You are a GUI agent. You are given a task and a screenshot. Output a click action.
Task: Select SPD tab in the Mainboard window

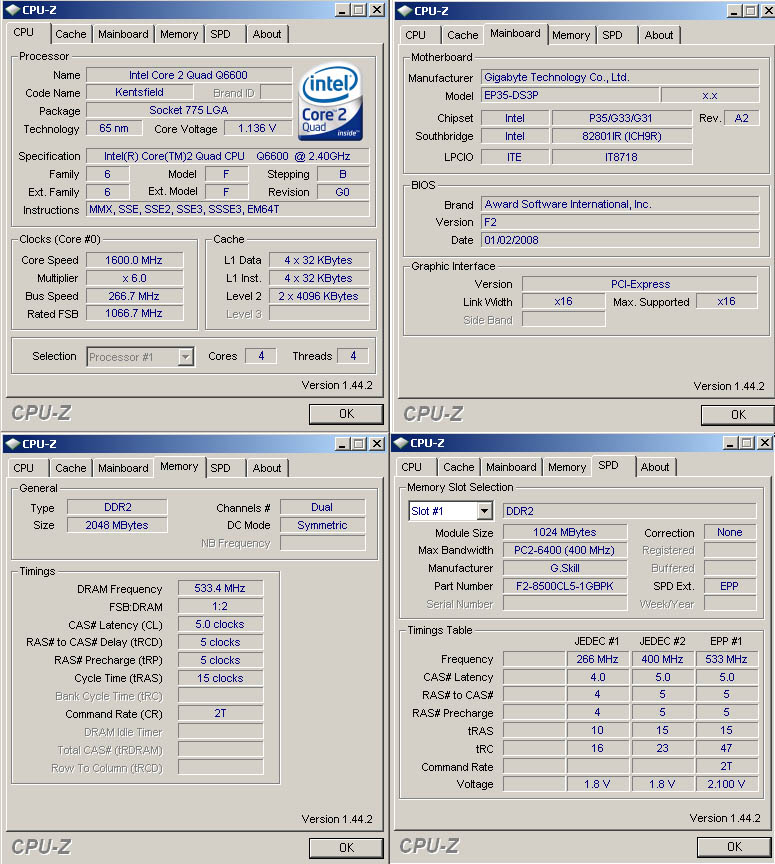coord(612,35)
